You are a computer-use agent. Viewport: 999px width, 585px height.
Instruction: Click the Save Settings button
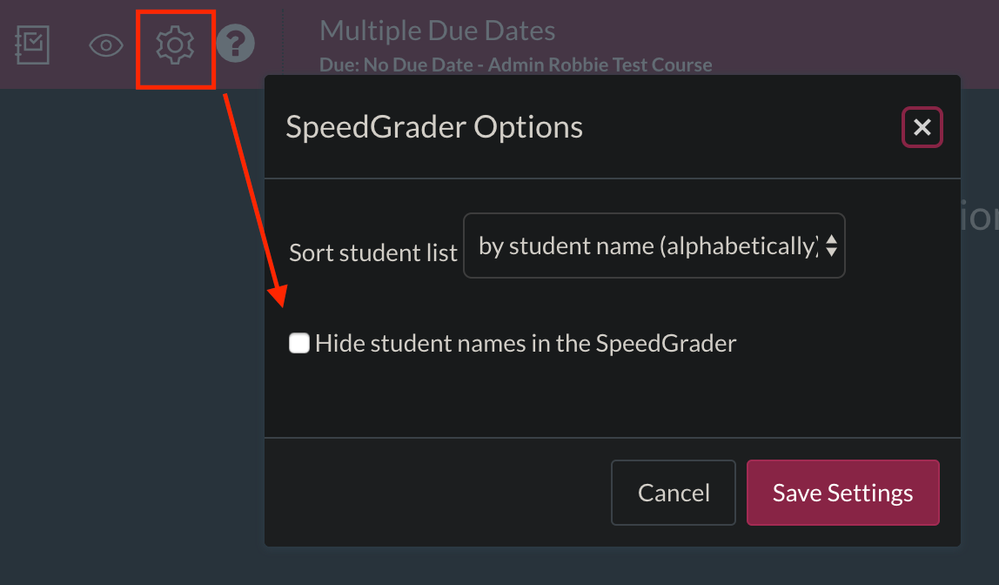click(x=842, y=493)
